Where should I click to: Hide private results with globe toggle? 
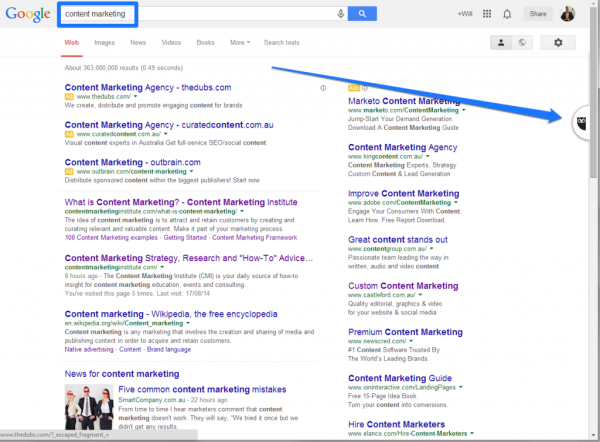pos(520,43)
